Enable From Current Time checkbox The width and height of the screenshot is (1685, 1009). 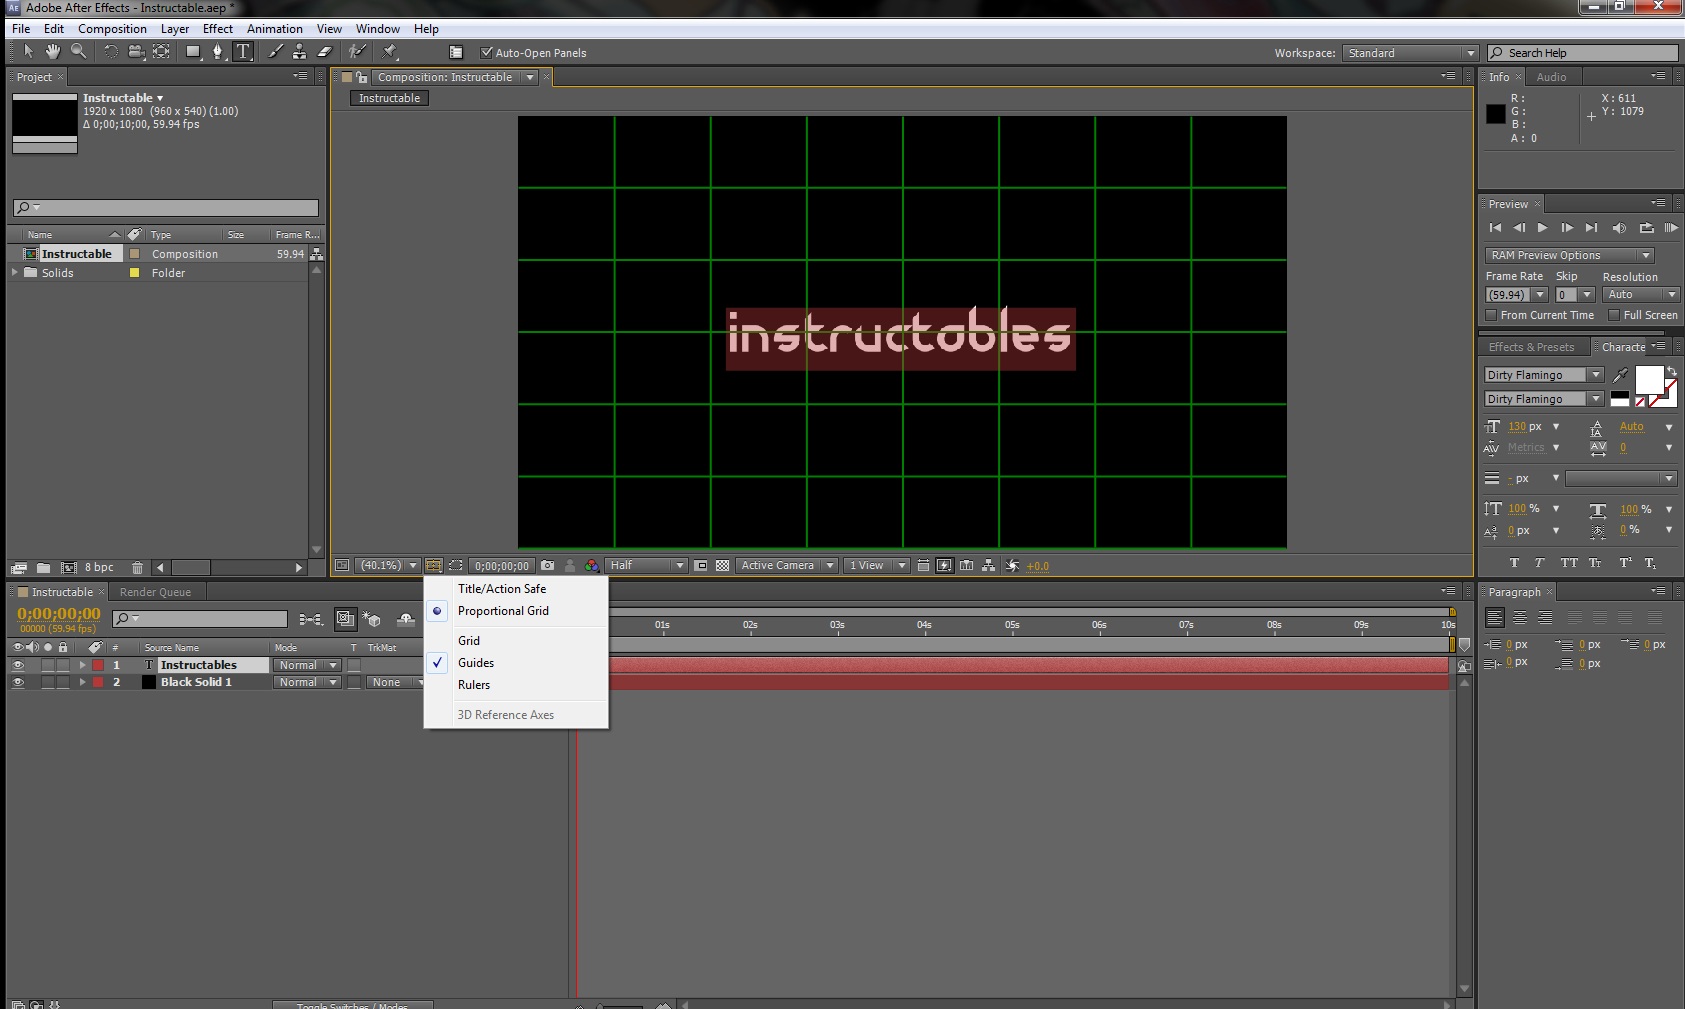pyautogui.click(x=1491, y=315)
